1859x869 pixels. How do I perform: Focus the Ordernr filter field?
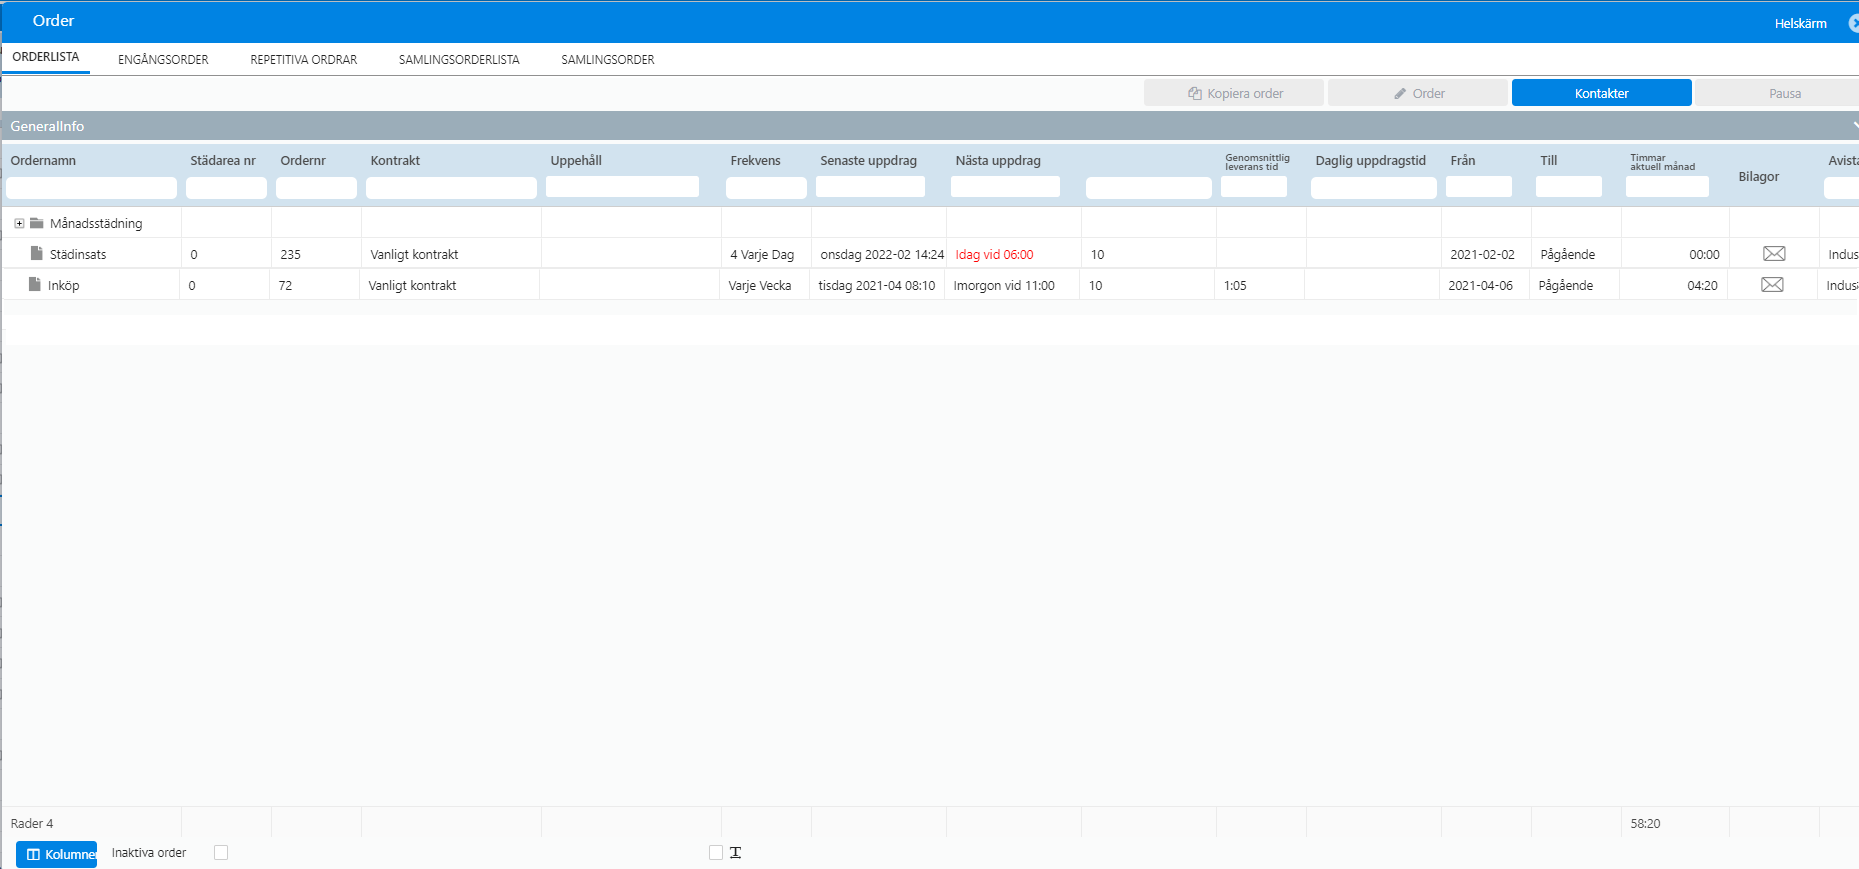pyautogui.click(x=316, y=187)
